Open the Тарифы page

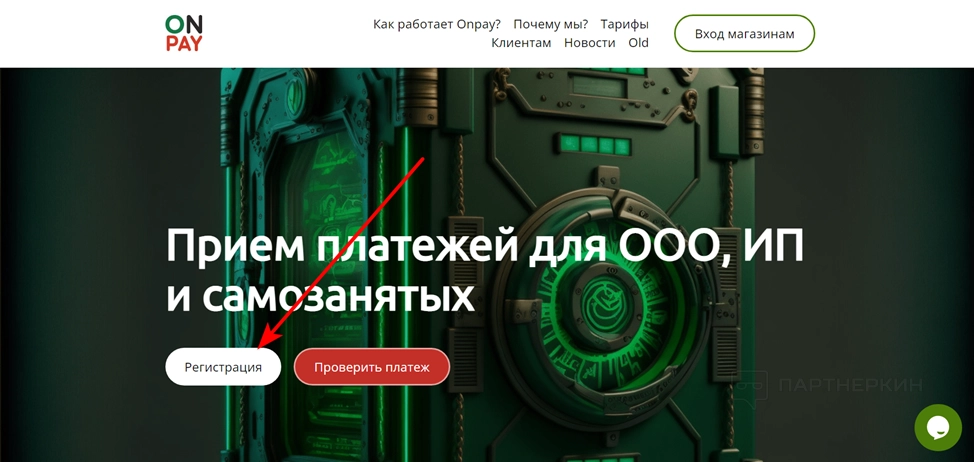pyautogui.click(x=624, y=24)
